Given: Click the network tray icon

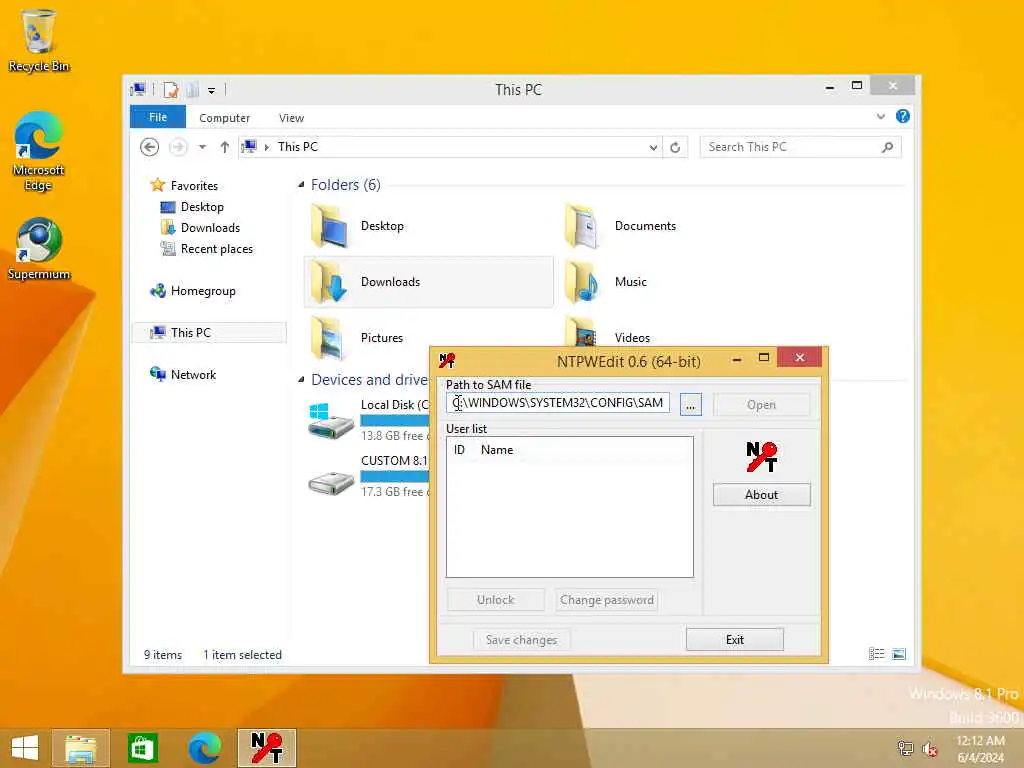Looking at the screenshot, I should click(x=905, y=748).
